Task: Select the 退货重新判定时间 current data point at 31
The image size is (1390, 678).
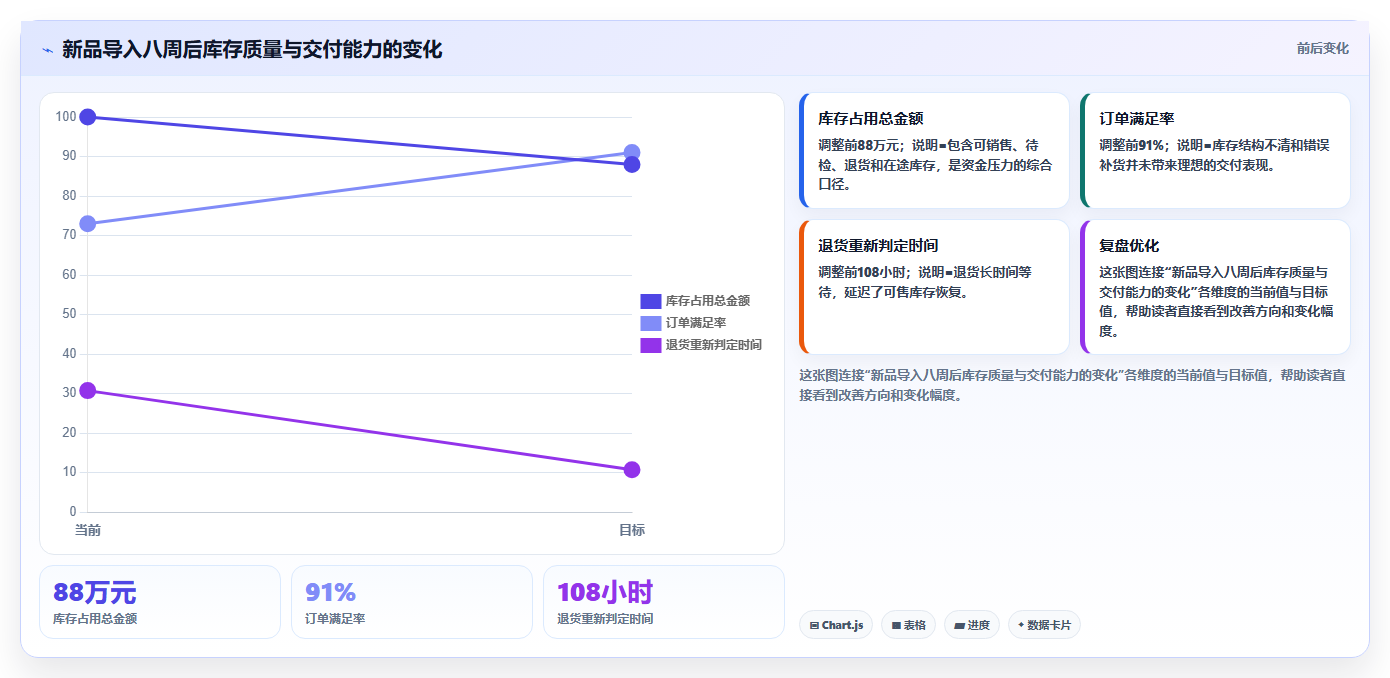Action: point(88,390)
